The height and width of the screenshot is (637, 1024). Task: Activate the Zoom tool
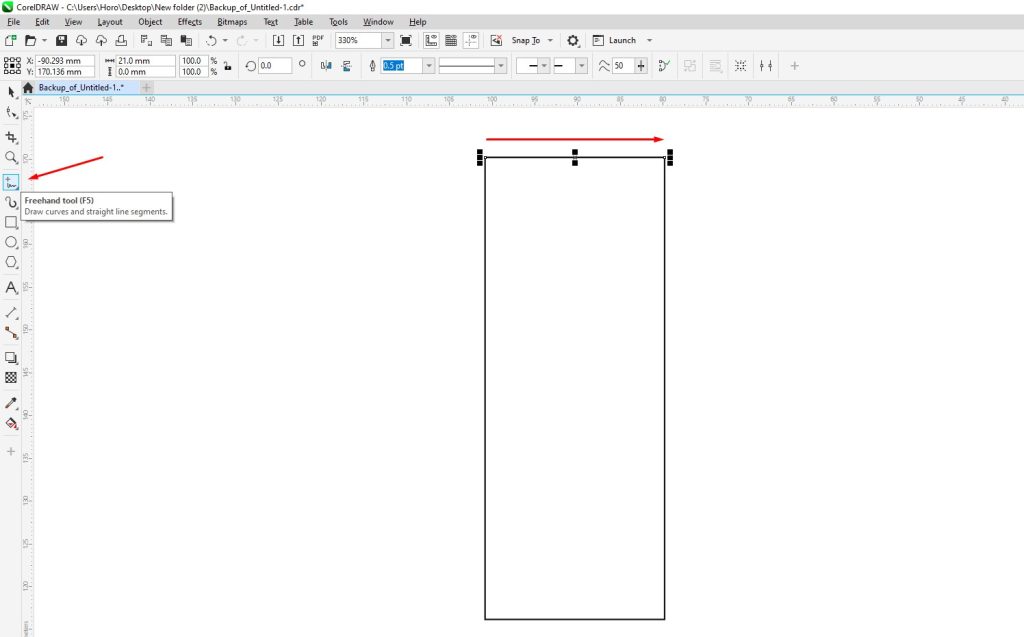(12, 157)
